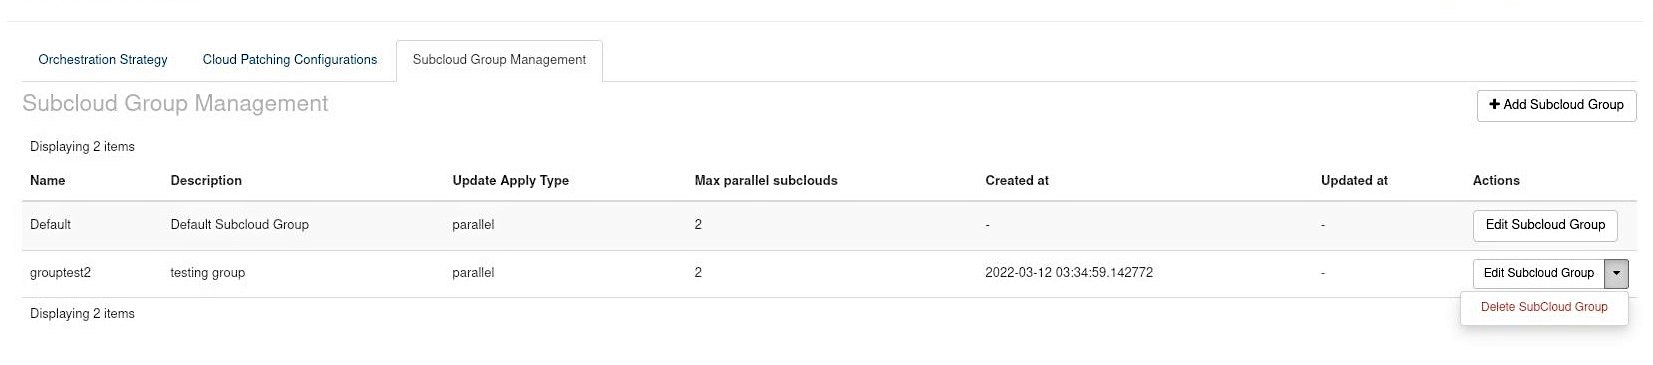1653x365 pixels.
Task: Choose Delete SubCloud Group from menu
Action: pyautogui.click(x=1544, y=307)
